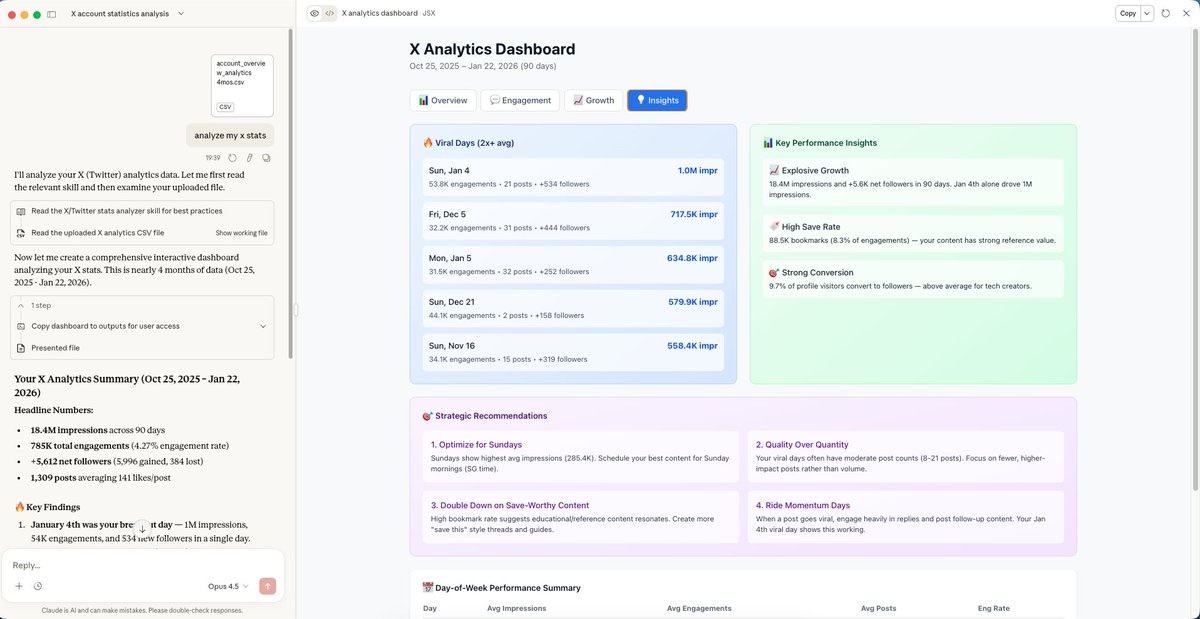Viewport: 1200px width, 619px height.
Task: Switch to the eye preview mode
Action: pos(314,14)
